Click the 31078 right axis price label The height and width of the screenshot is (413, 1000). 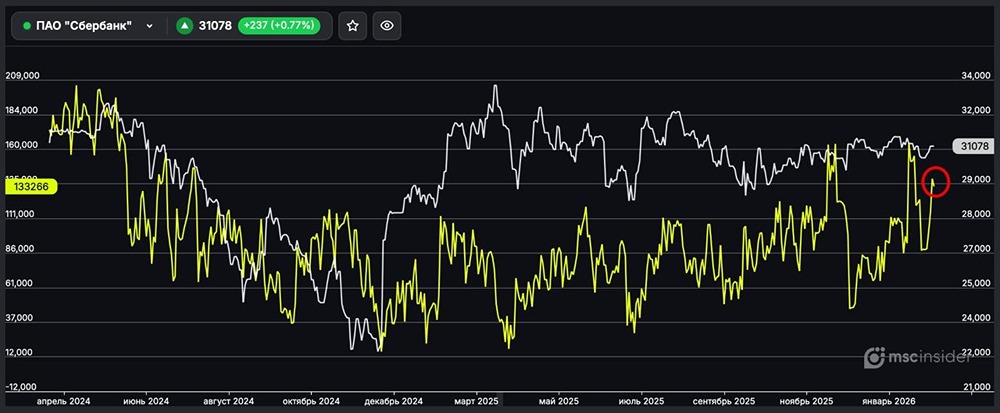(972, 147)
